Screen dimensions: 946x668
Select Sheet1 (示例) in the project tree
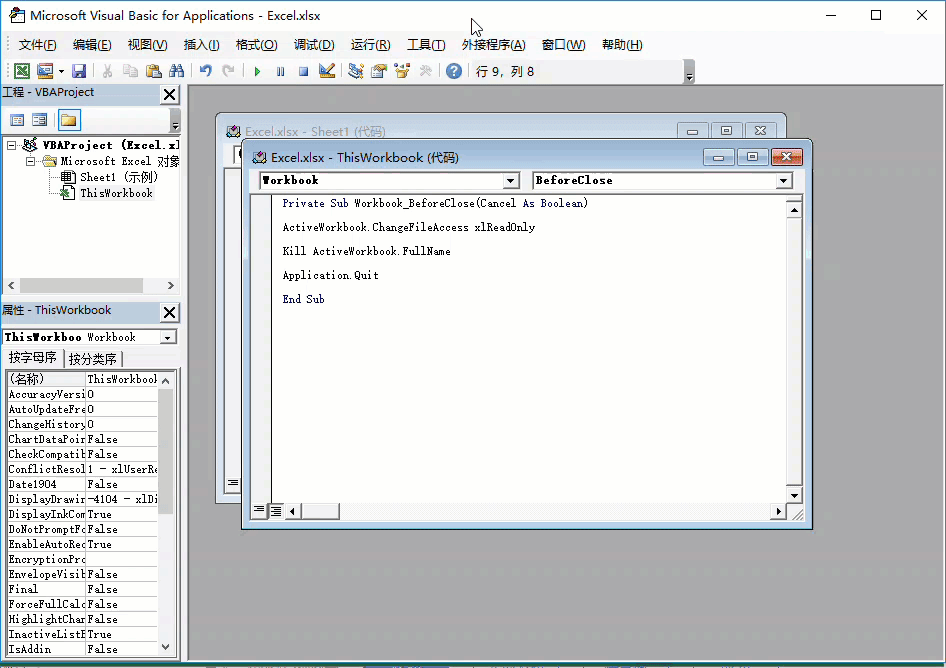[119, 177]
